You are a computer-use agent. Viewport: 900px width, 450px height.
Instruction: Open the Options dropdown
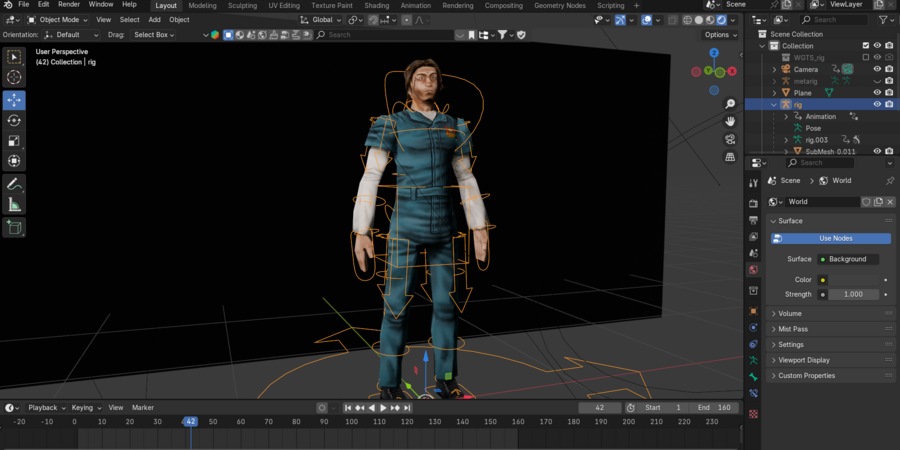(721, 35)
